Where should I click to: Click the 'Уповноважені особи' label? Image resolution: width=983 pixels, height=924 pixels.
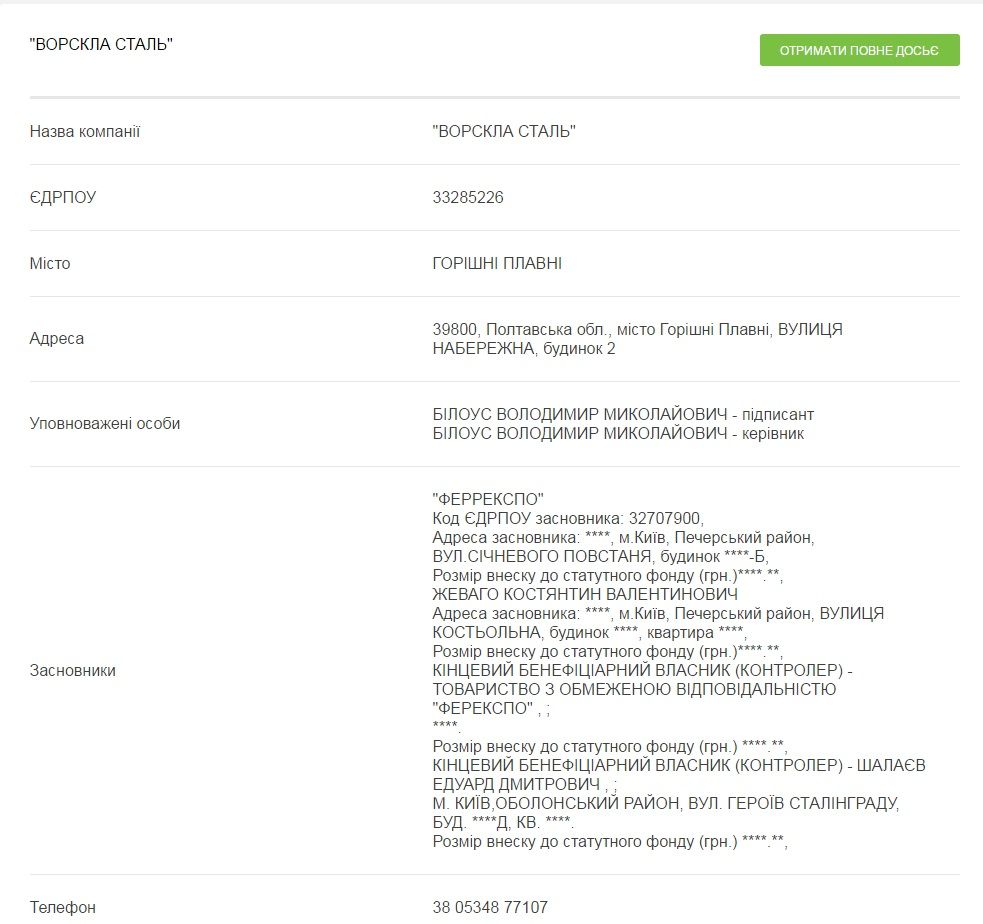(105, 423)
